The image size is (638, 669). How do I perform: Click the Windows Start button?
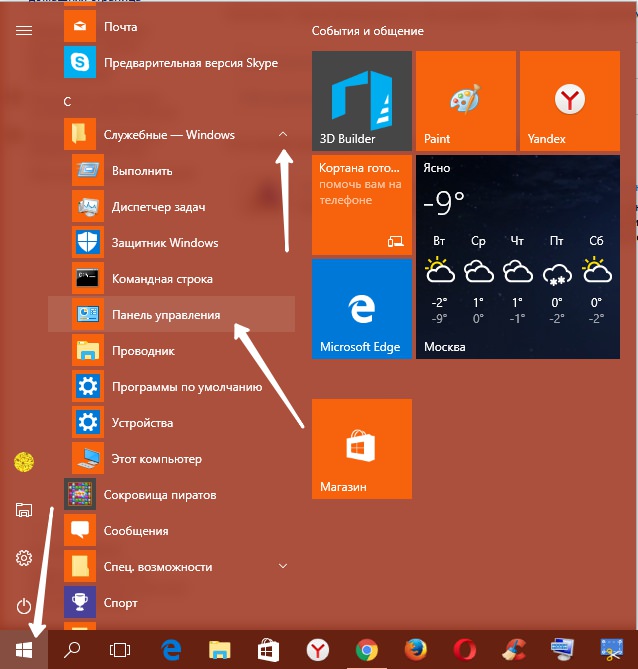click(x=24, y=650)
